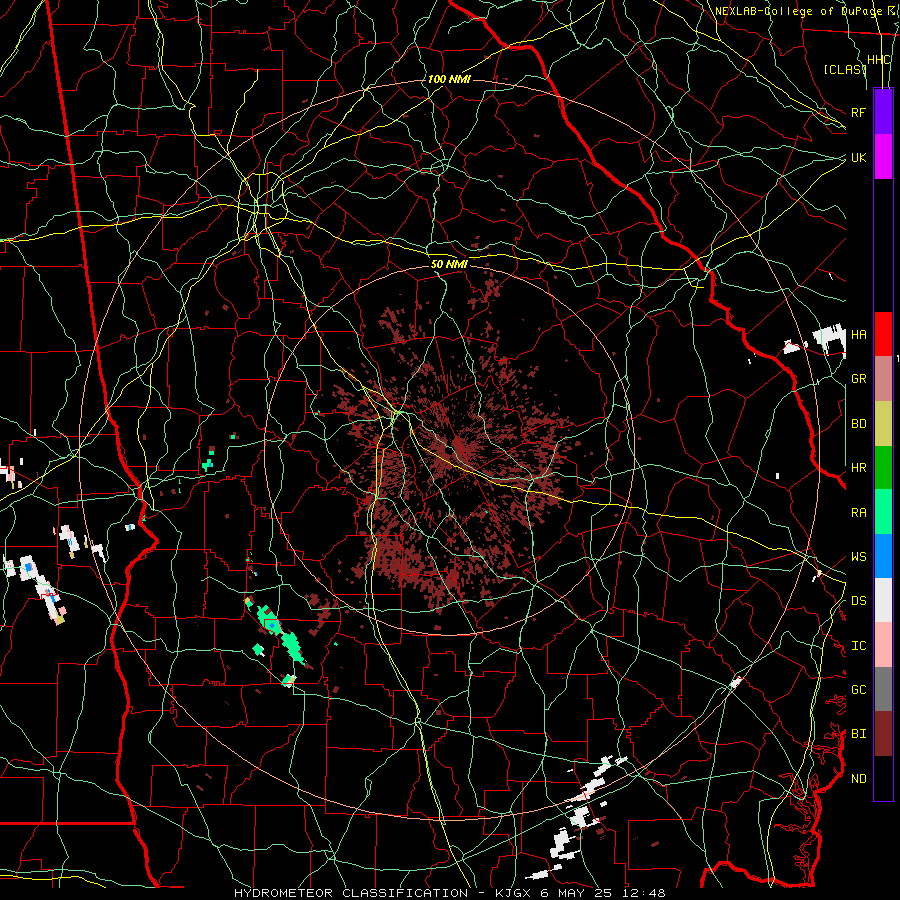Image resolution: width=900 pixels, height=900 pixels.
Task: Click the brown BI legend swatch
Action: coord(883,734)
